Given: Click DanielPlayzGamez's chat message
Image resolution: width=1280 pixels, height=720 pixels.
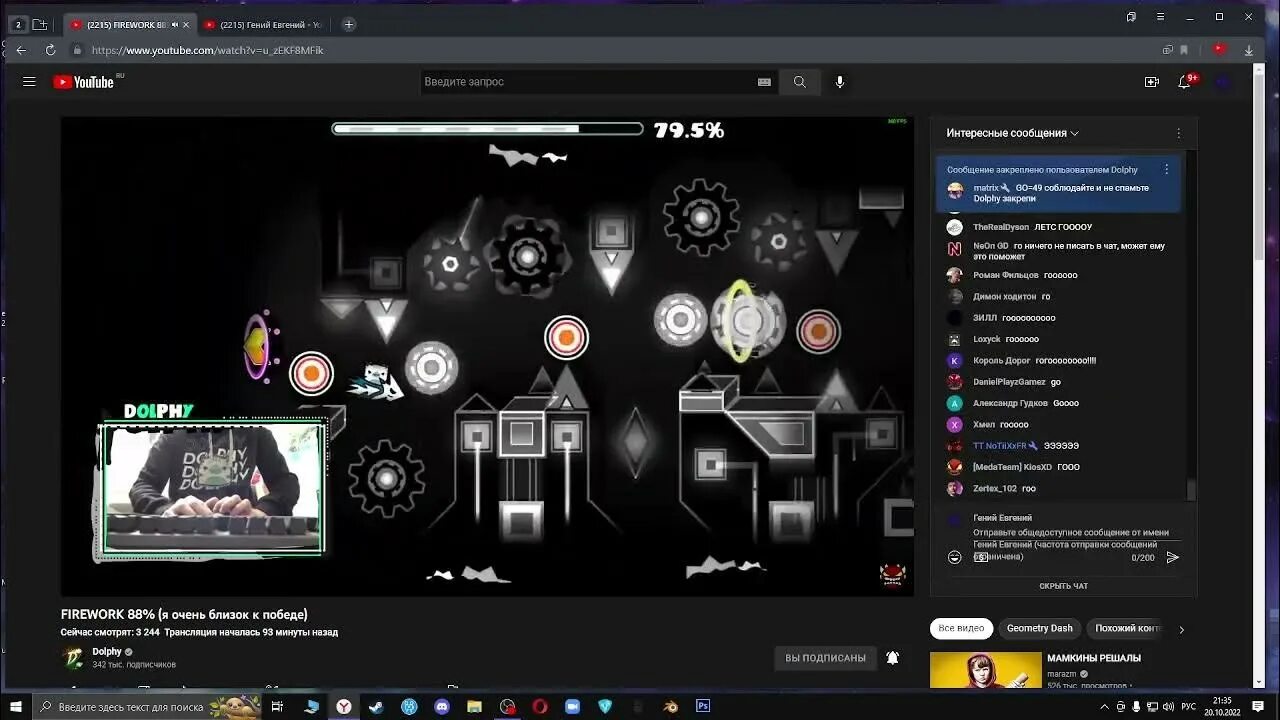Looking at the screenshot, I should (1060, 382).
